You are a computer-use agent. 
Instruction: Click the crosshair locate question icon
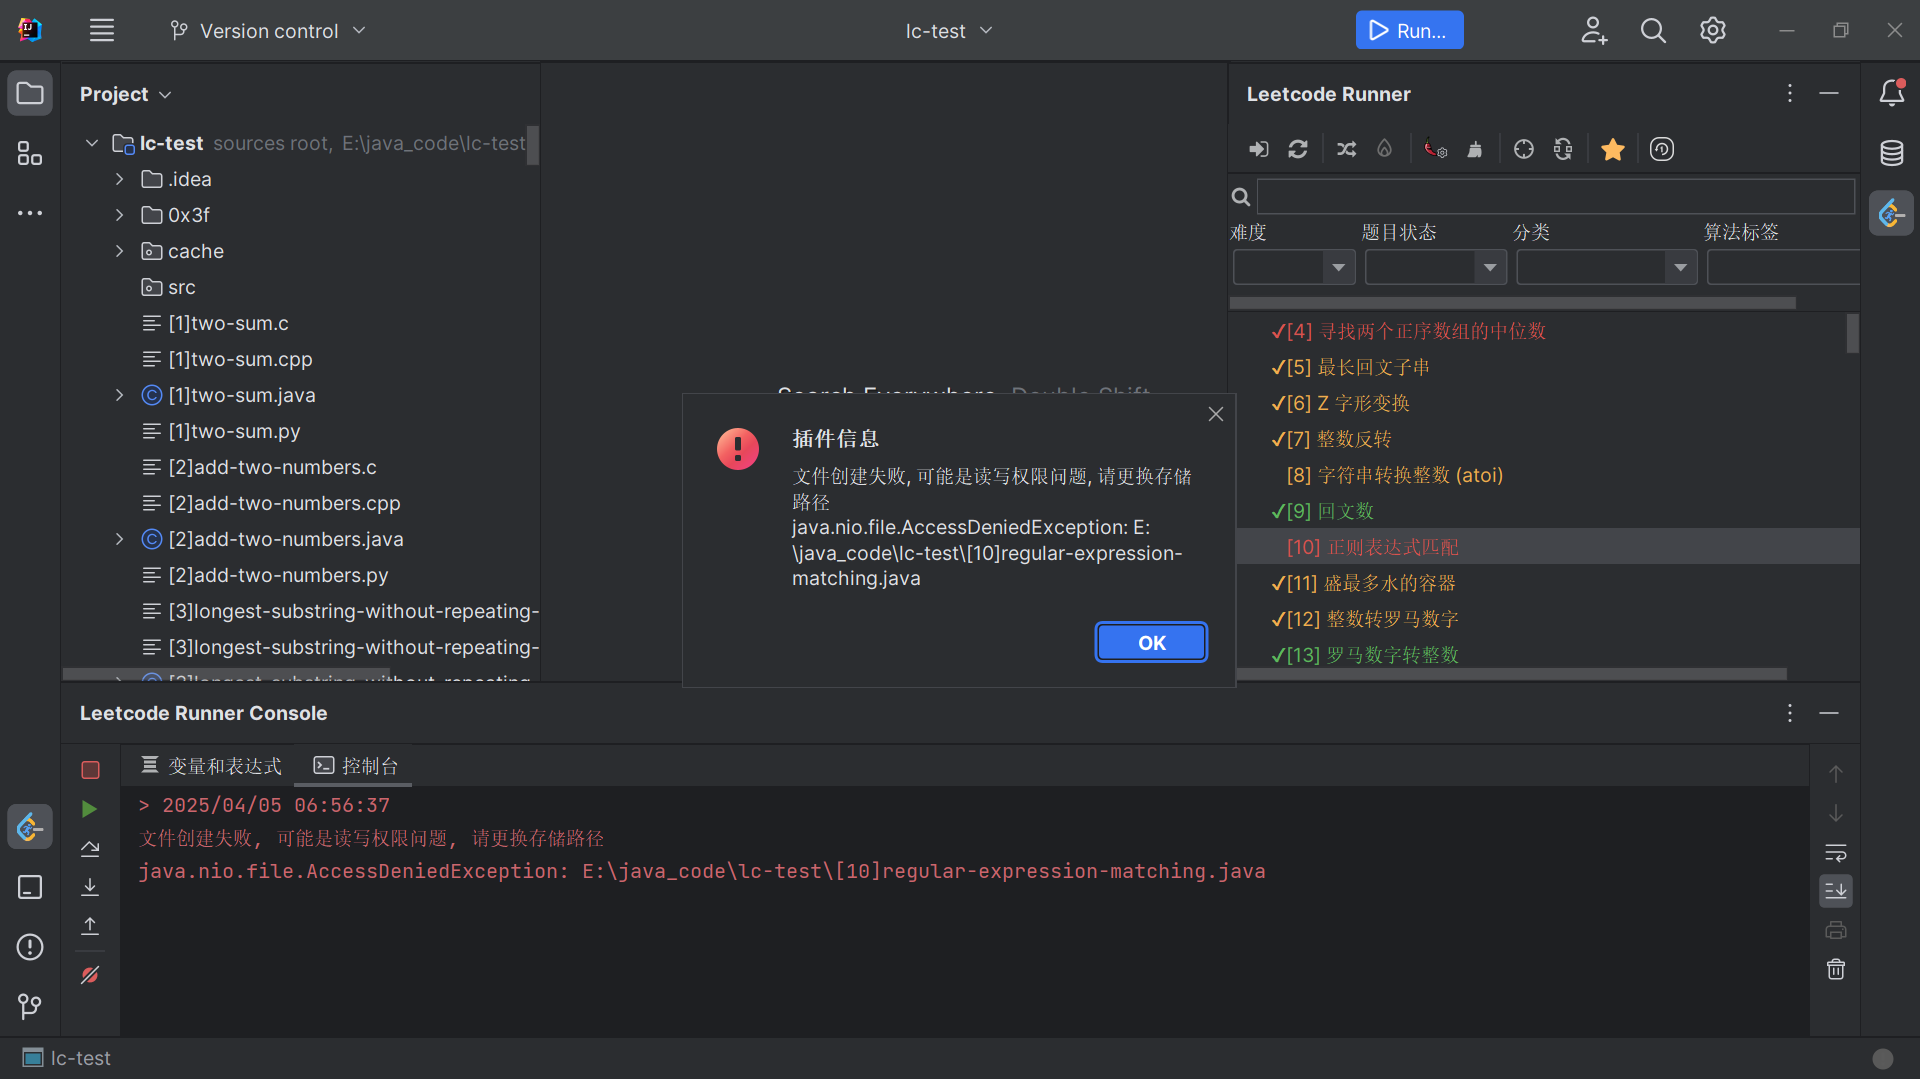[x=1524, y=149]
